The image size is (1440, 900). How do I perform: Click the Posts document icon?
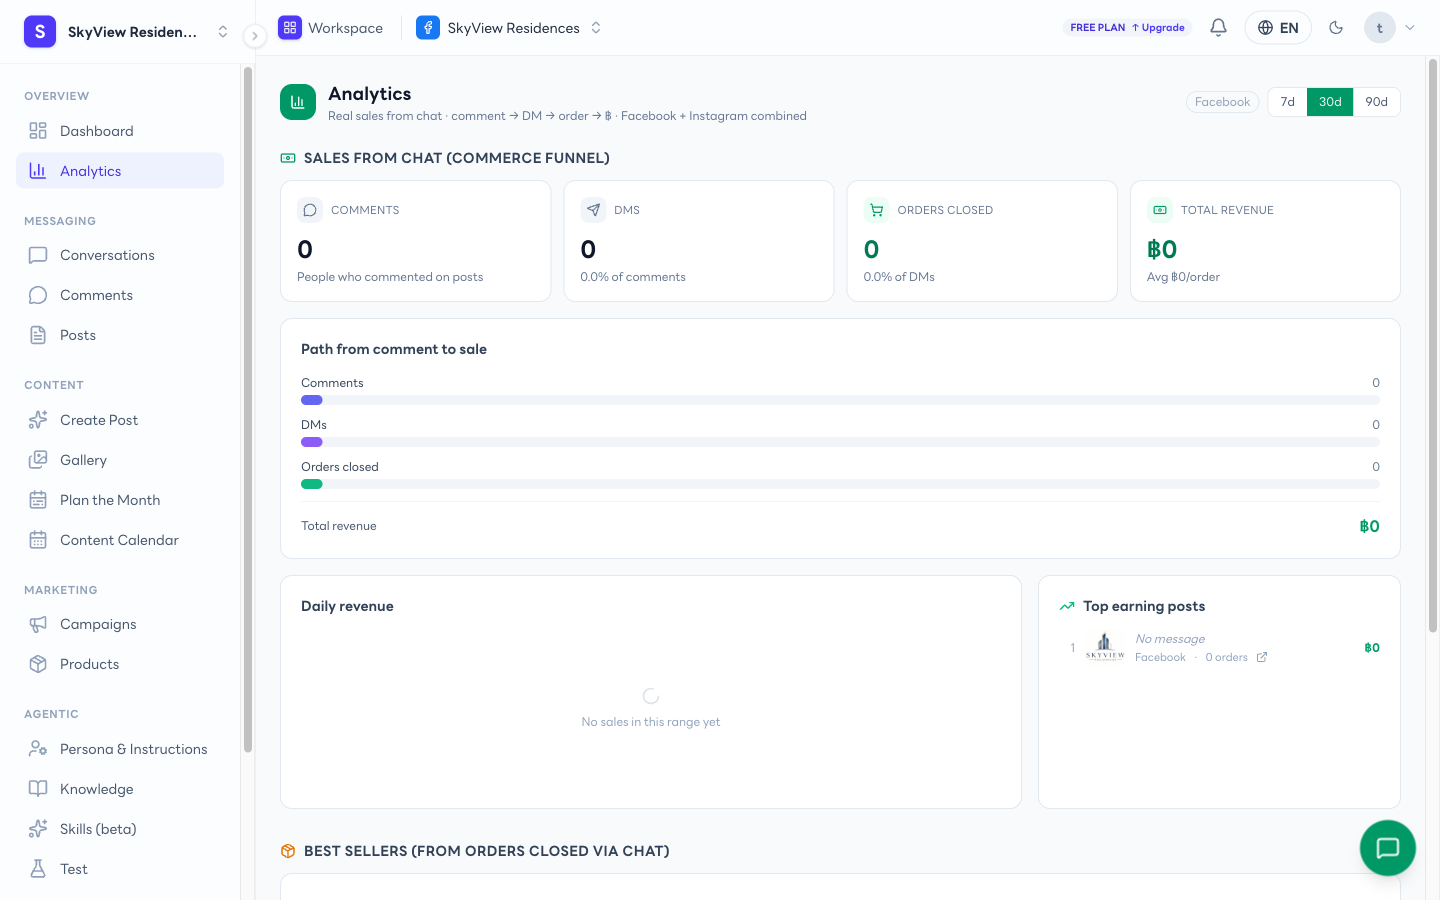pyautogui.click(x=38, y=335)
